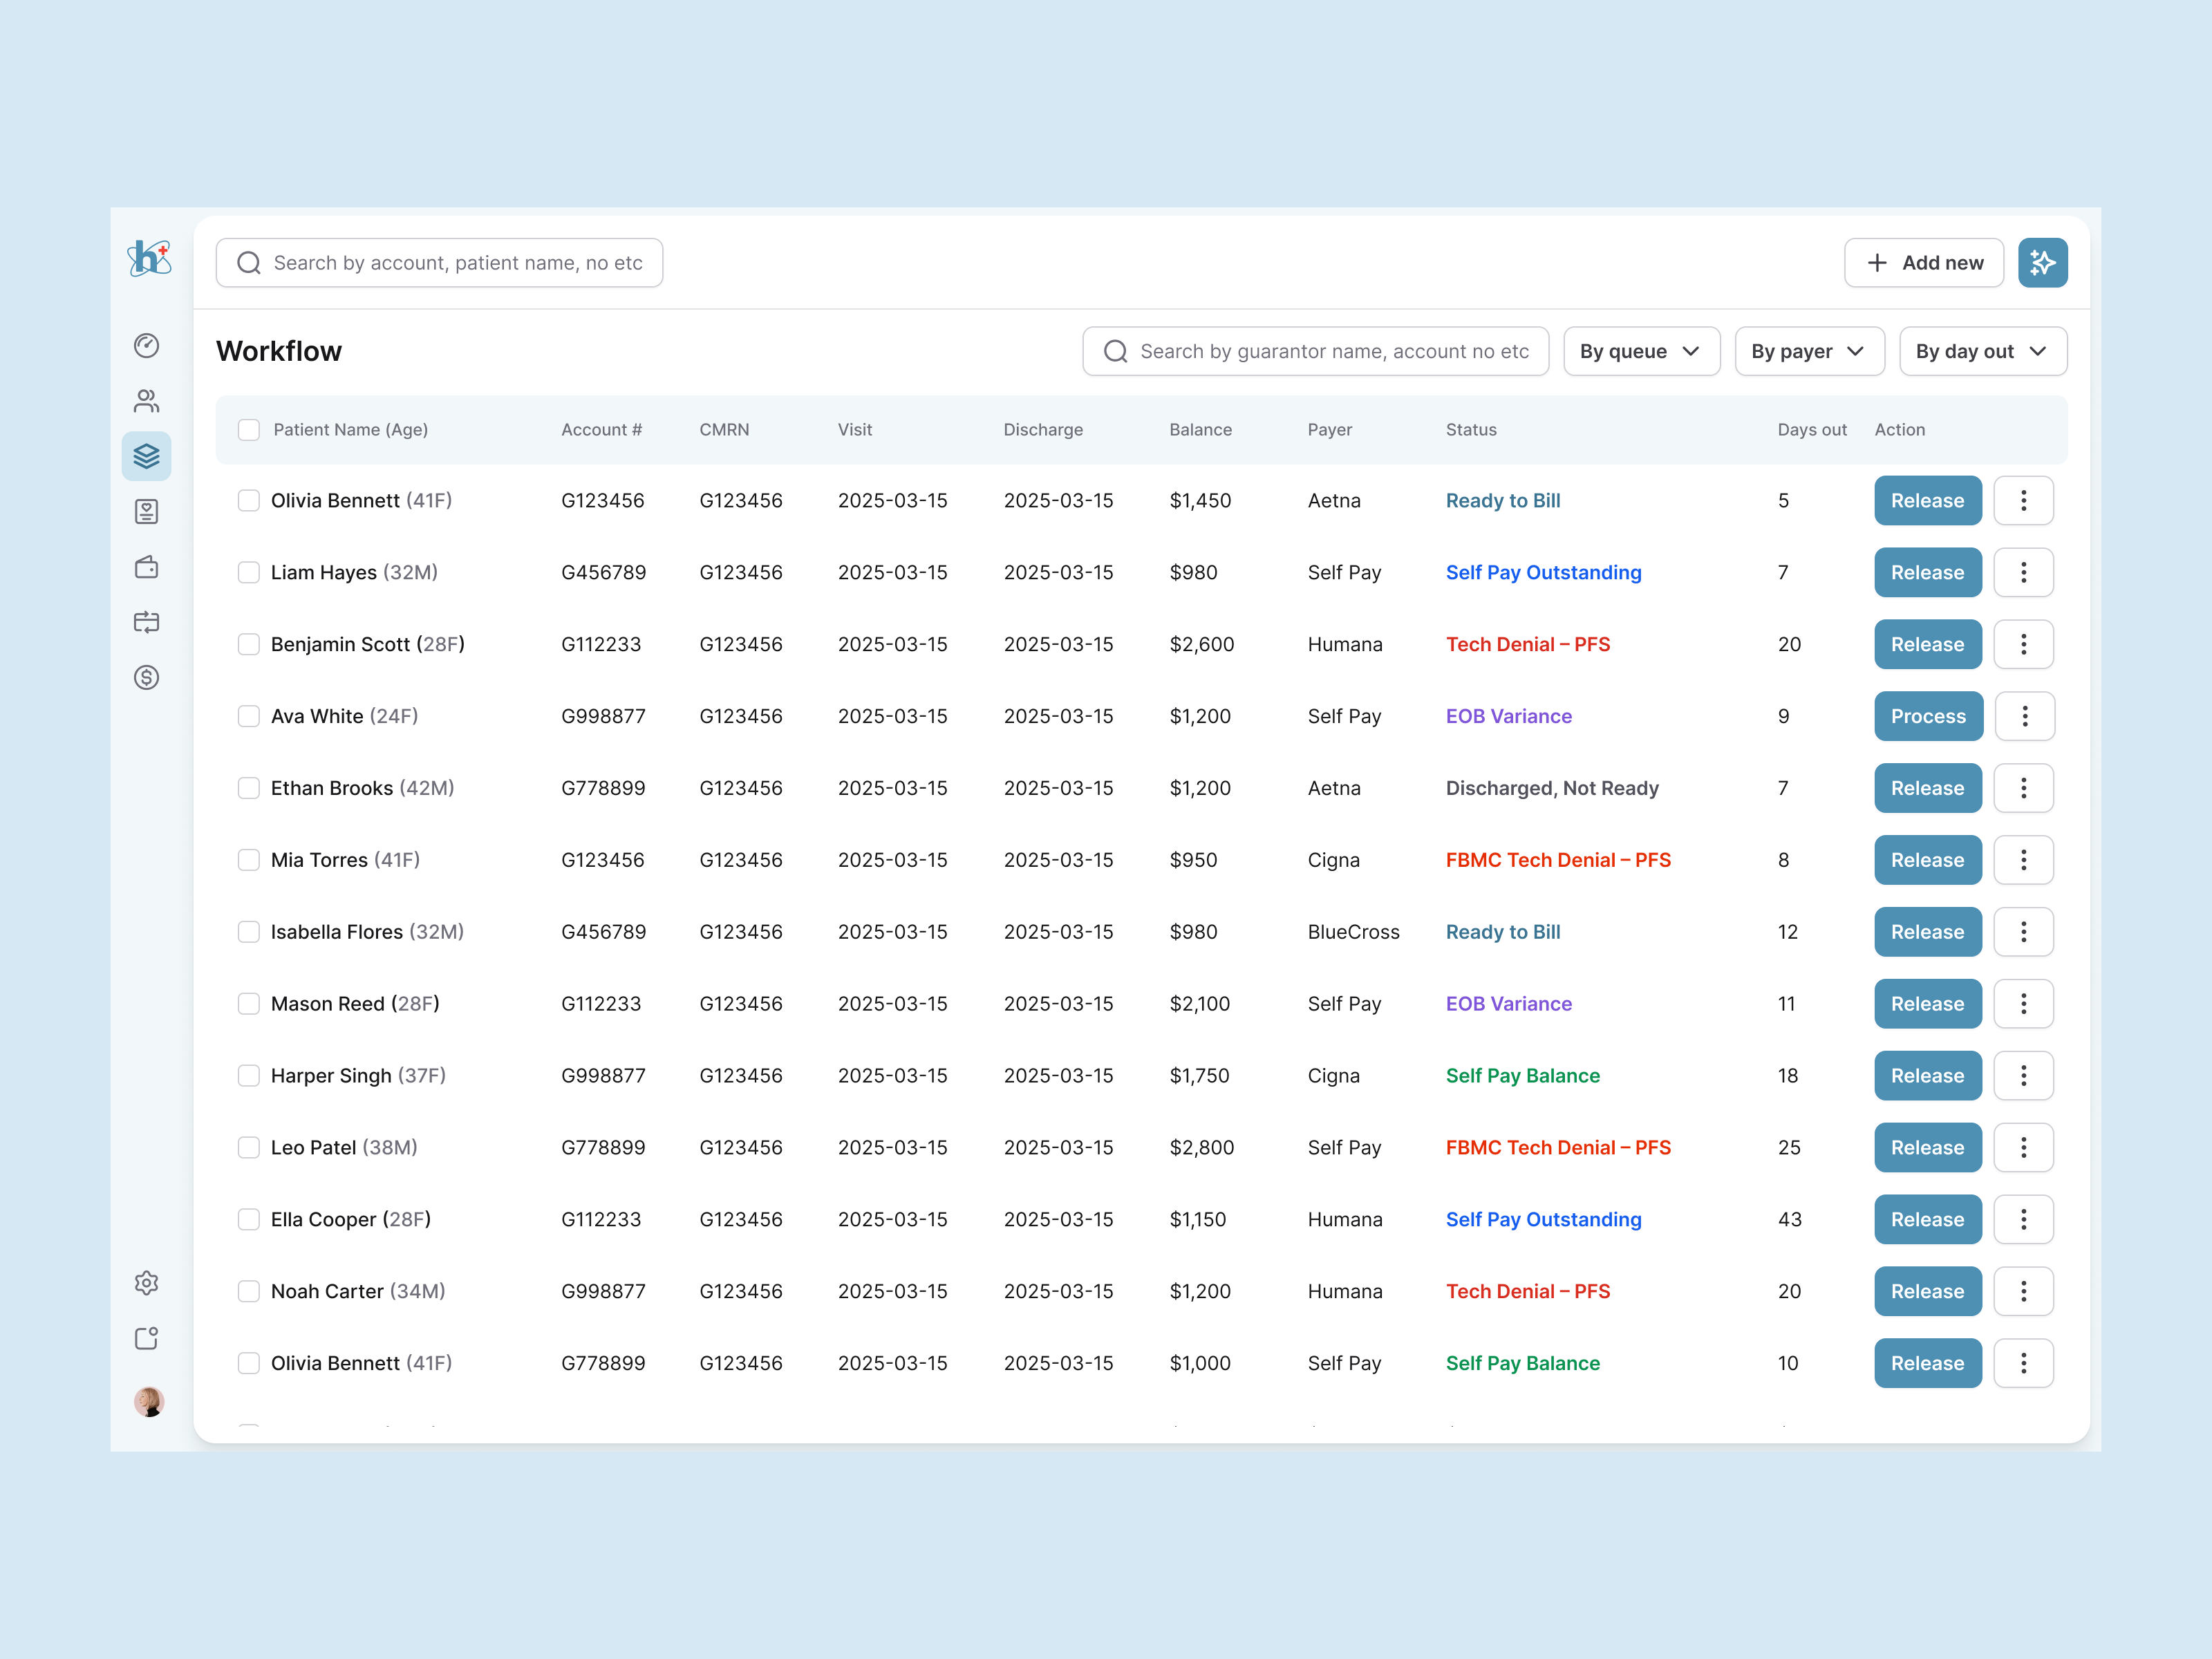Open the billing dollar icon in sidebar
The width and height of the screenshot is (2212, 1659).
(x=147, y=678)
